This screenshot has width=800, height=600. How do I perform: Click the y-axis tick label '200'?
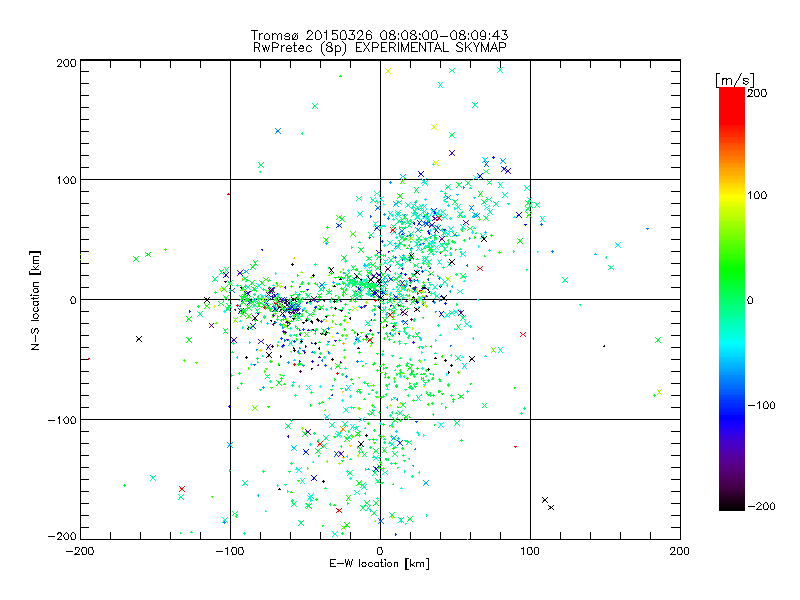(x=66, y=63)
